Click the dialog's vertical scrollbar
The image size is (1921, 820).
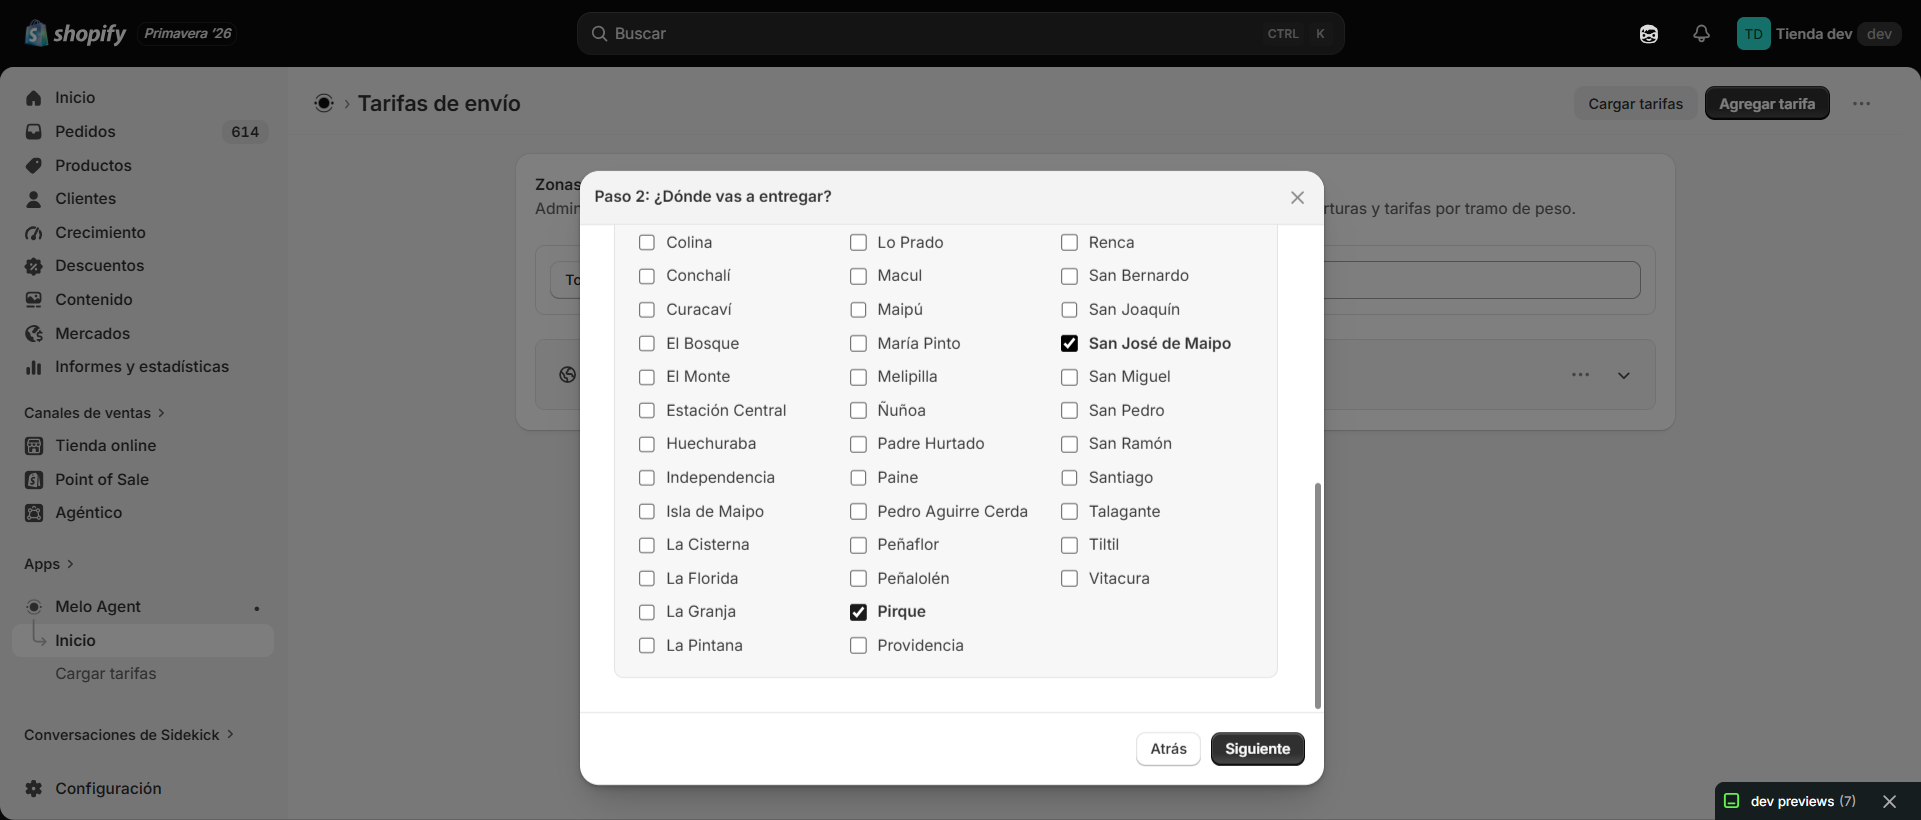point(1317,596)
